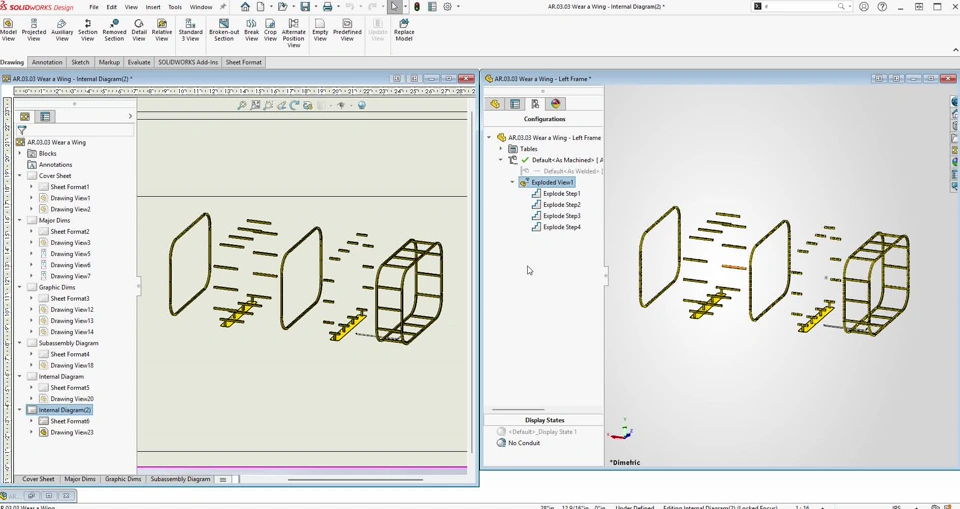Image resolution: width=960 pixels, height=509 pixels.
Task: Insert a Model View
Action: pyautogui.click(x=8, y=29)
